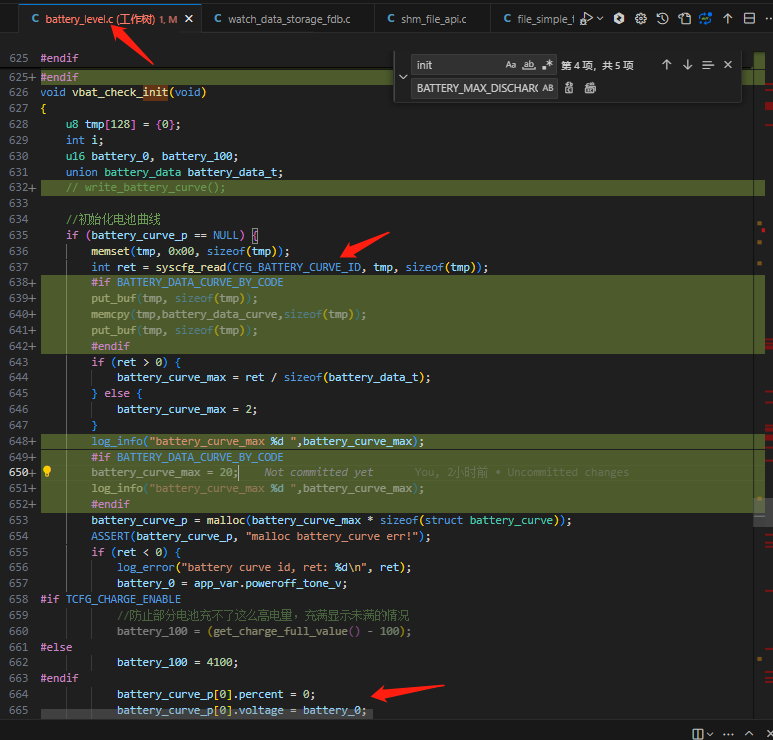Click the u8 tmp[128] declaration on line 628
This screenshot has height=740, width=773.
point(123,125)
